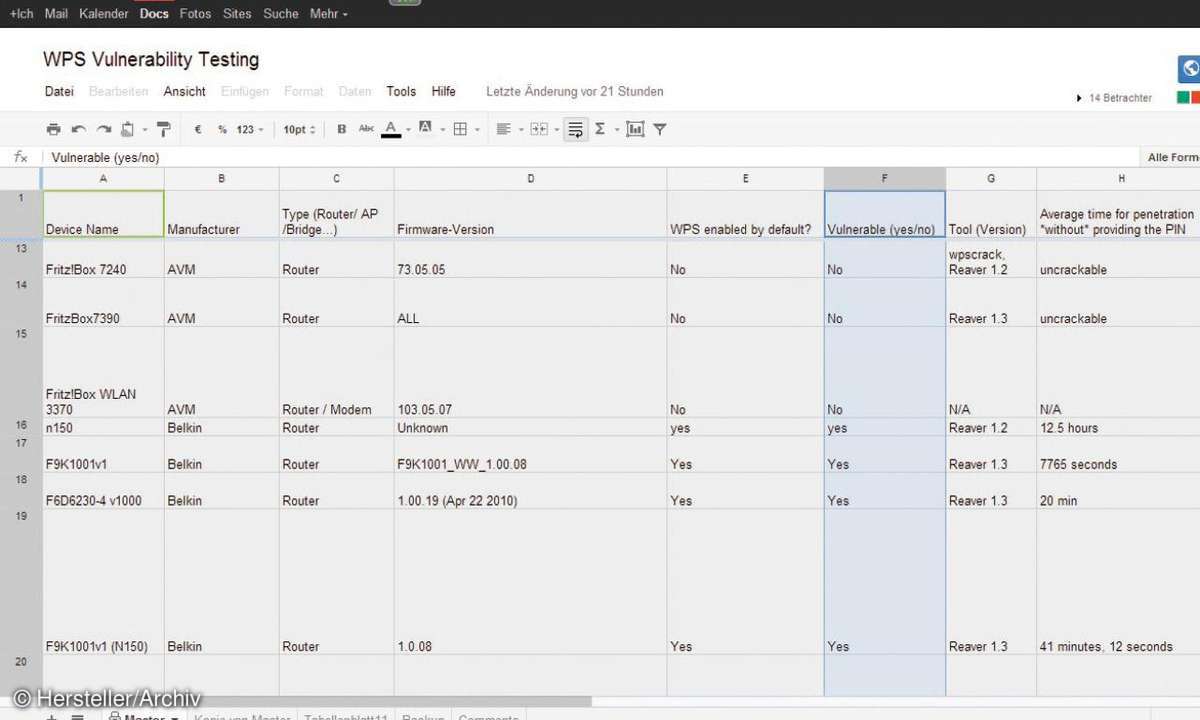Undo the last action
Screen dimensions: 1200x720
(79, 129)
